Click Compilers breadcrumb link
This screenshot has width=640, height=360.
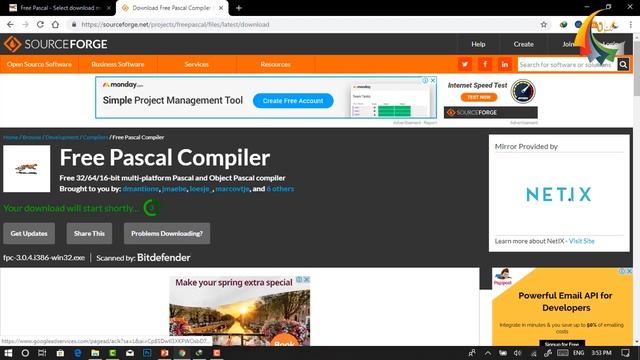[x=95, y=138]
